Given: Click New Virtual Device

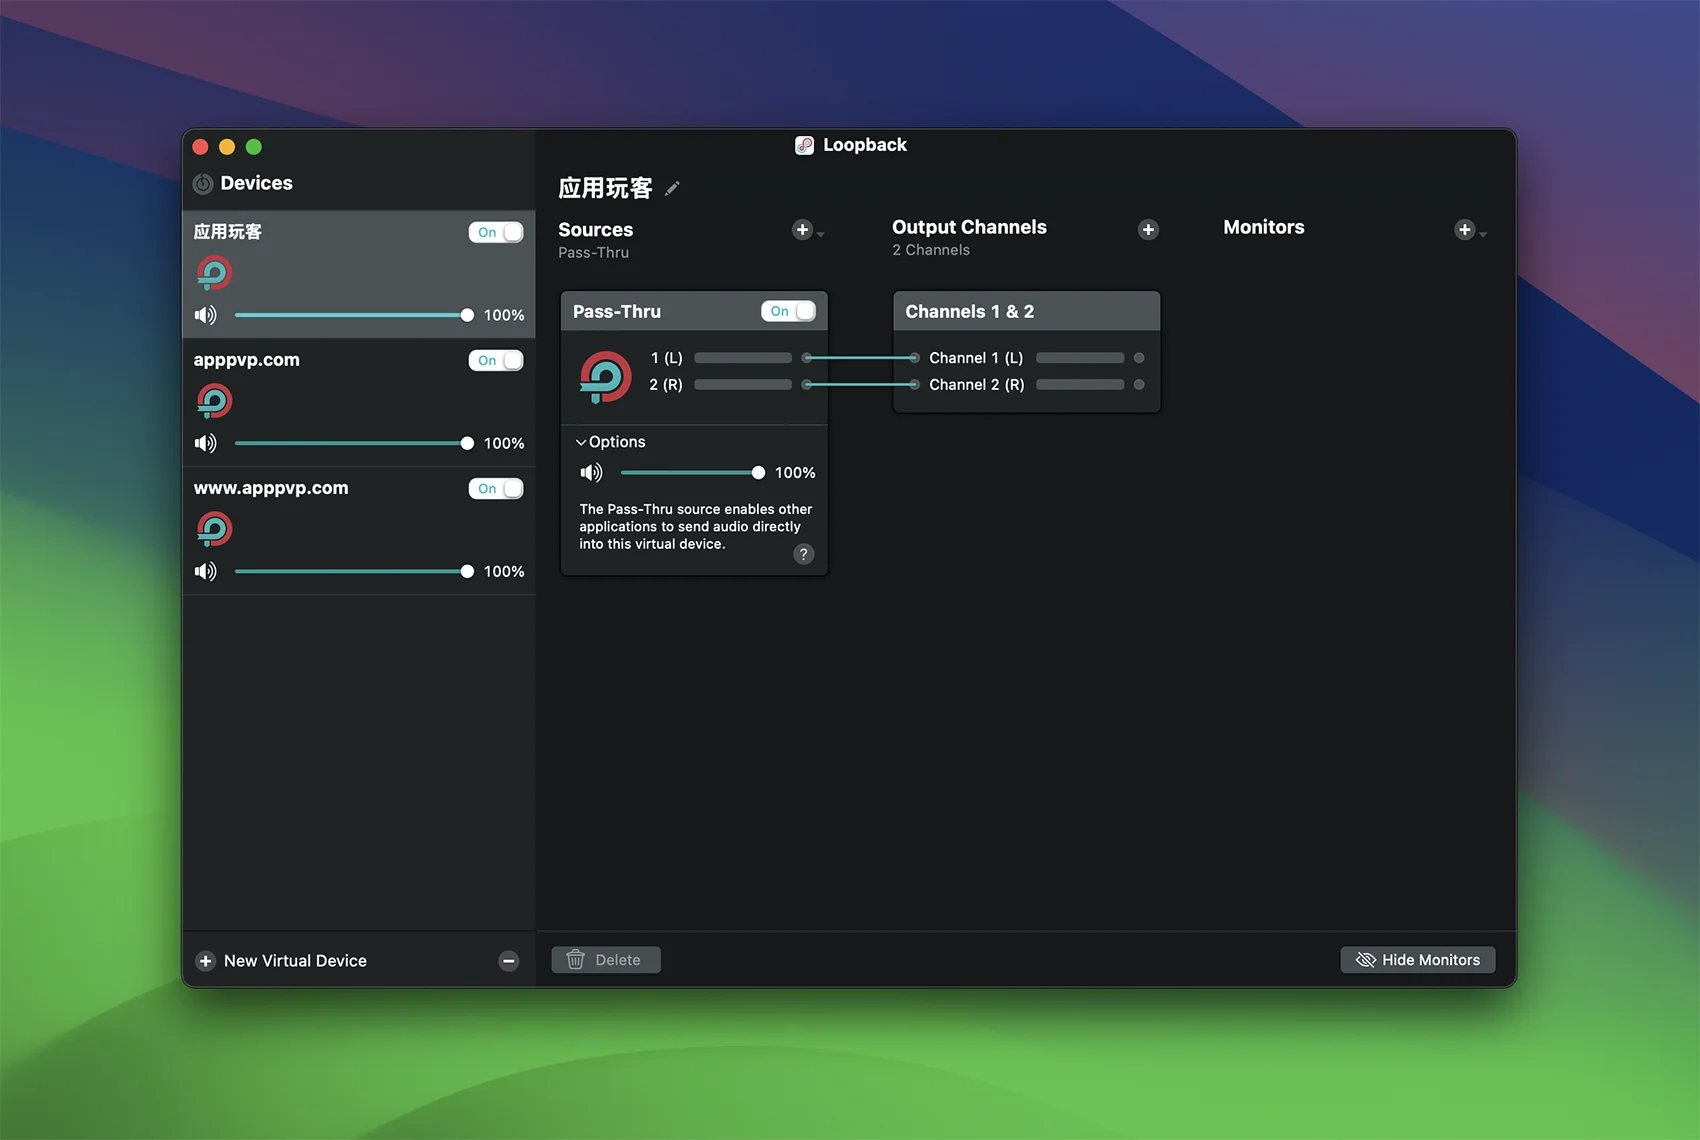Looking at the screenshot, I should (x=295, y=961).
